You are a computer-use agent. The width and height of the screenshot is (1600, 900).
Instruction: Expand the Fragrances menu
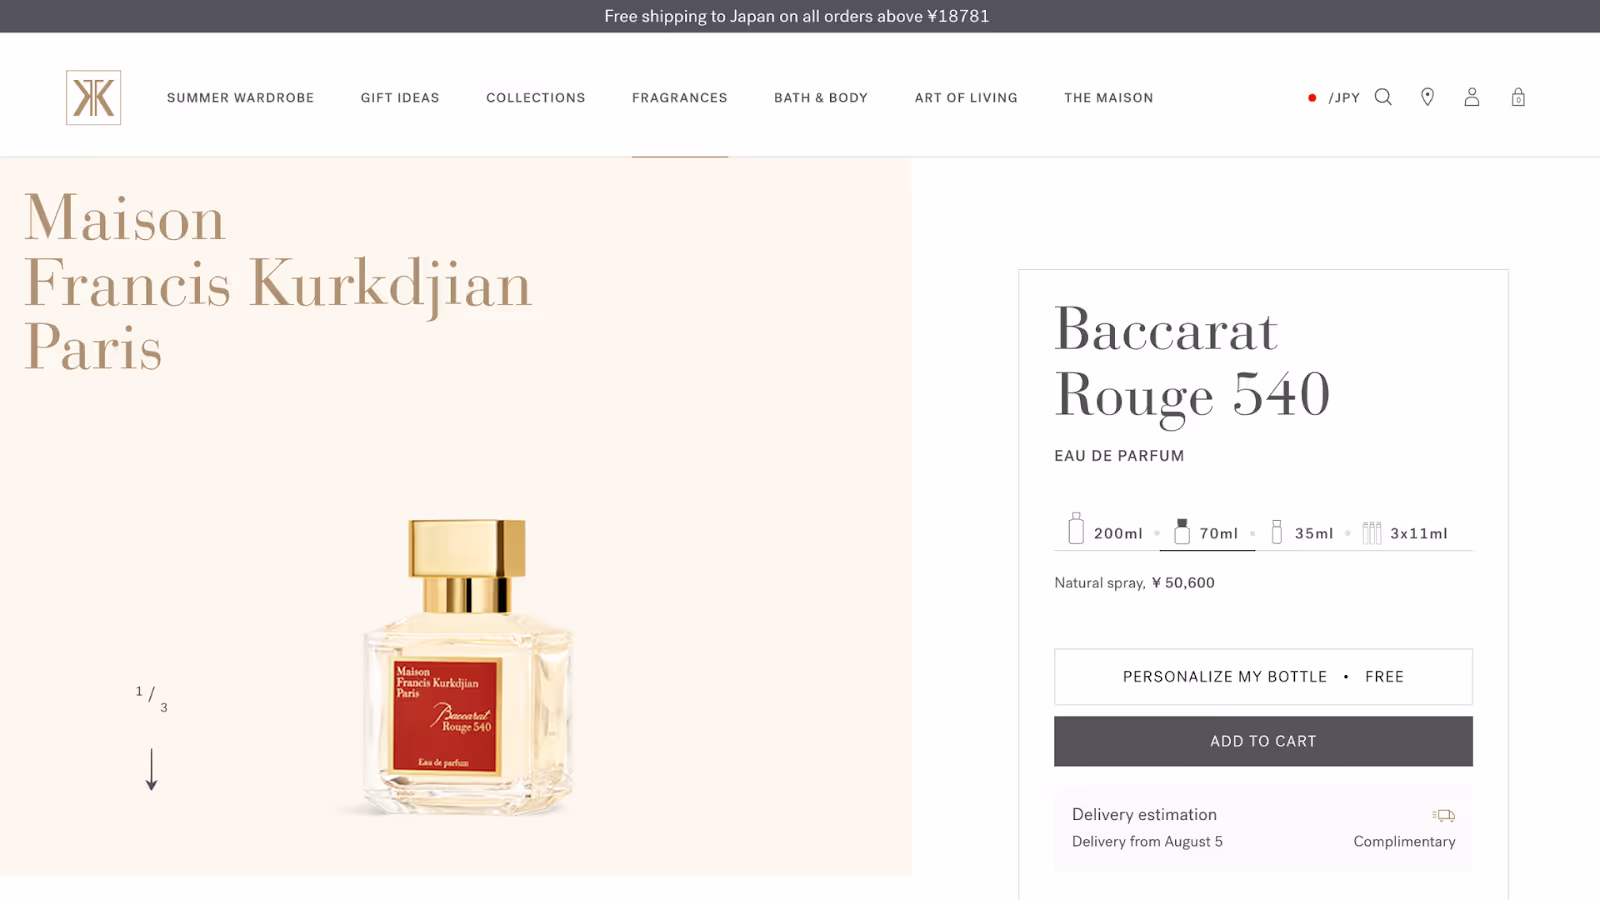pos(679,98)
